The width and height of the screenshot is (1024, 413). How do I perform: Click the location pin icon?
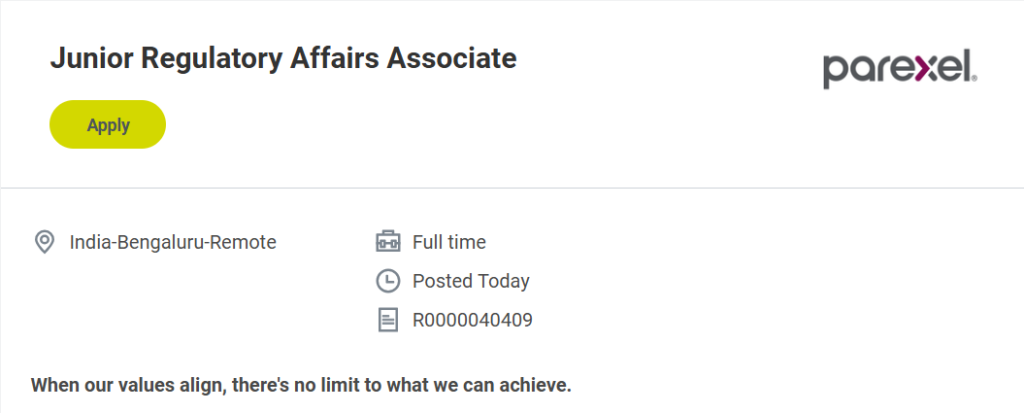[x=44, y=242]
